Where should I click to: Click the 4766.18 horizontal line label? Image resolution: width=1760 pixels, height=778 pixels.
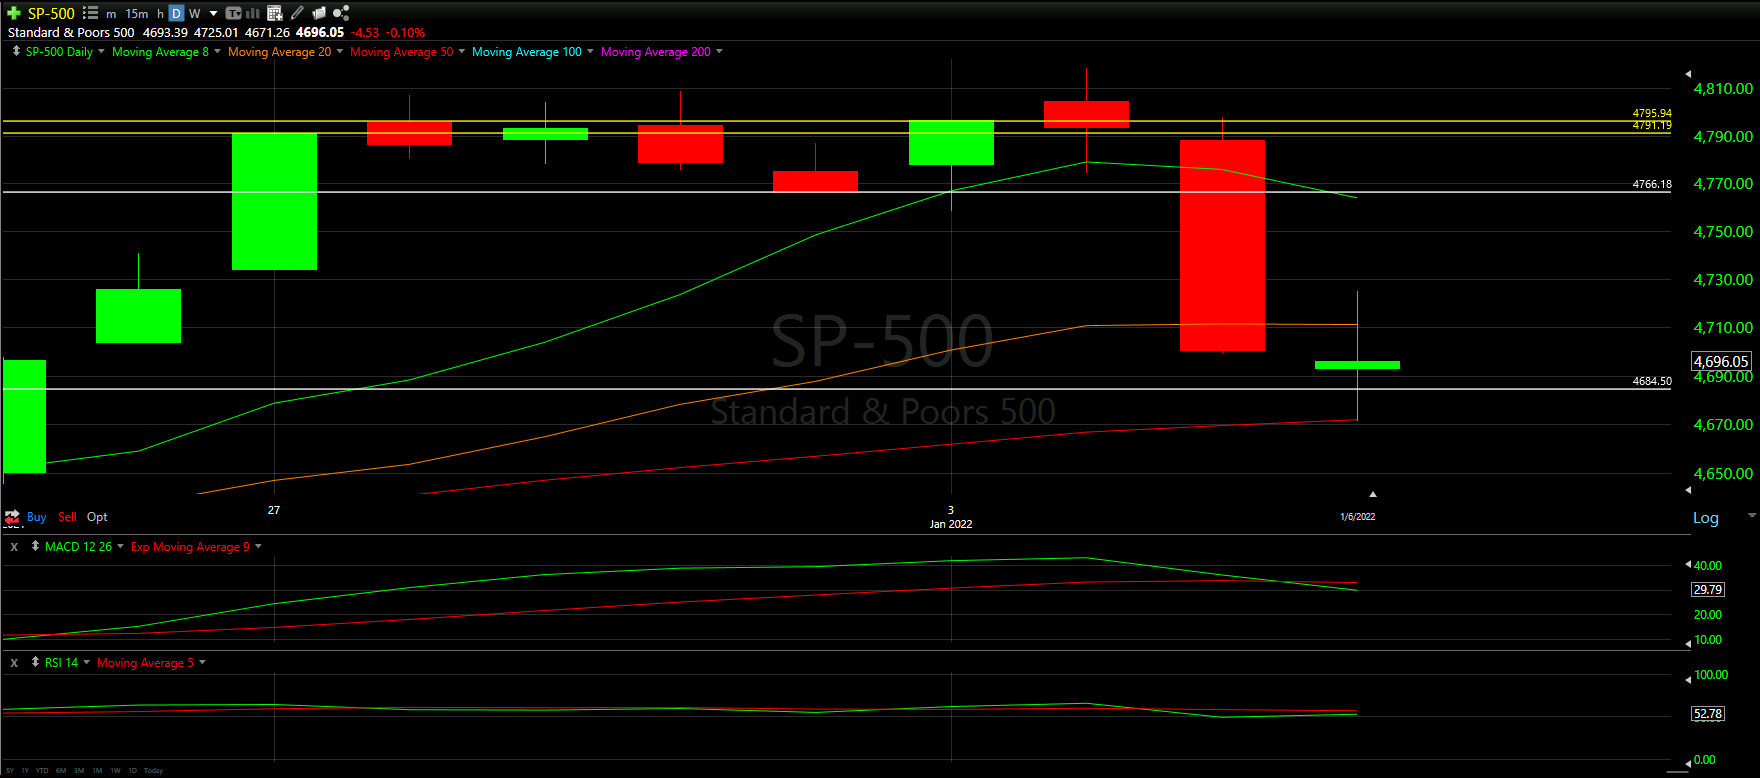[1652, 185]
